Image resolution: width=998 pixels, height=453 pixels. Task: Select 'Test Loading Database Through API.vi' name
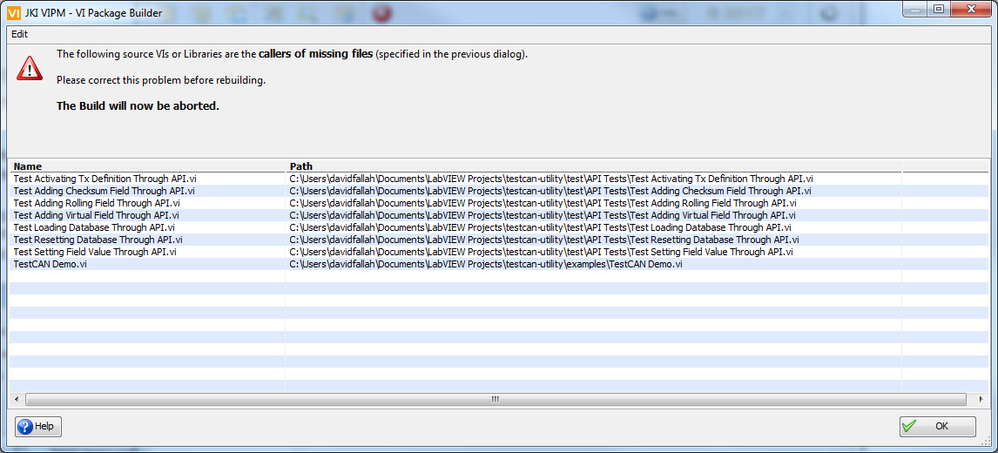tap(94, 227)
